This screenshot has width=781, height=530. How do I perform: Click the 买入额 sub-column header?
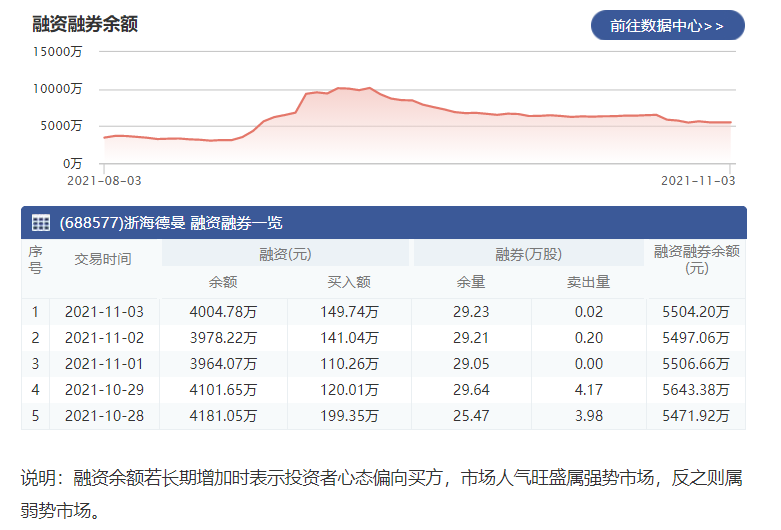click(x=349, y=282)
